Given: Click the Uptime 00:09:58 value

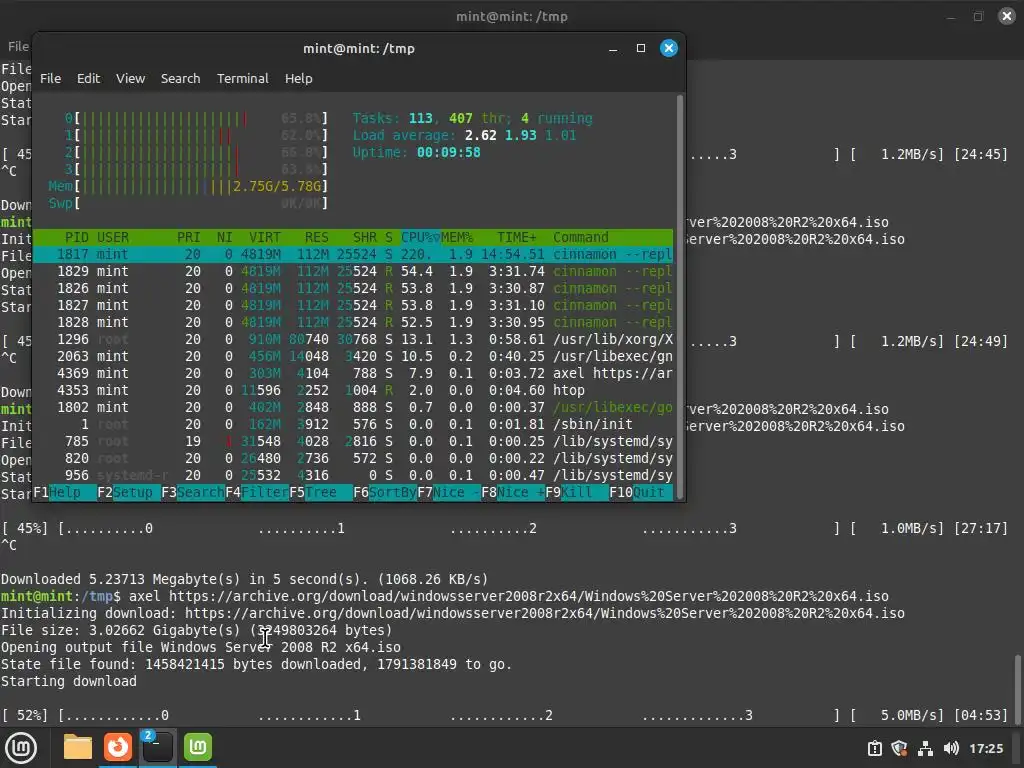Looking at the screenshot, I should click(449, 152).
